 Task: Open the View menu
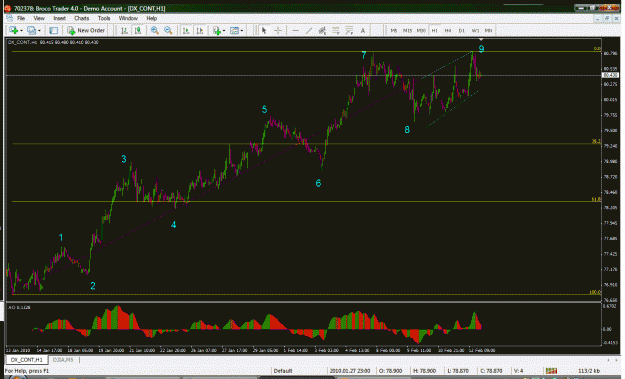pyautogui.click(x=39, y=18)
